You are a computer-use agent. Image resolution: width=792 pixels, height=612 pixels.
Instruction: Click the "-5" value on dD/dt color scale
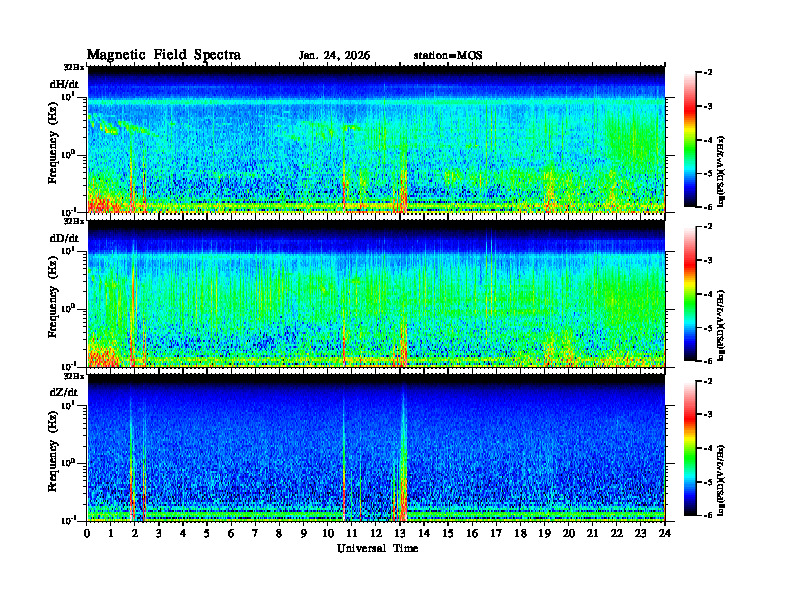pyautogui.click(x=708, y=328)
